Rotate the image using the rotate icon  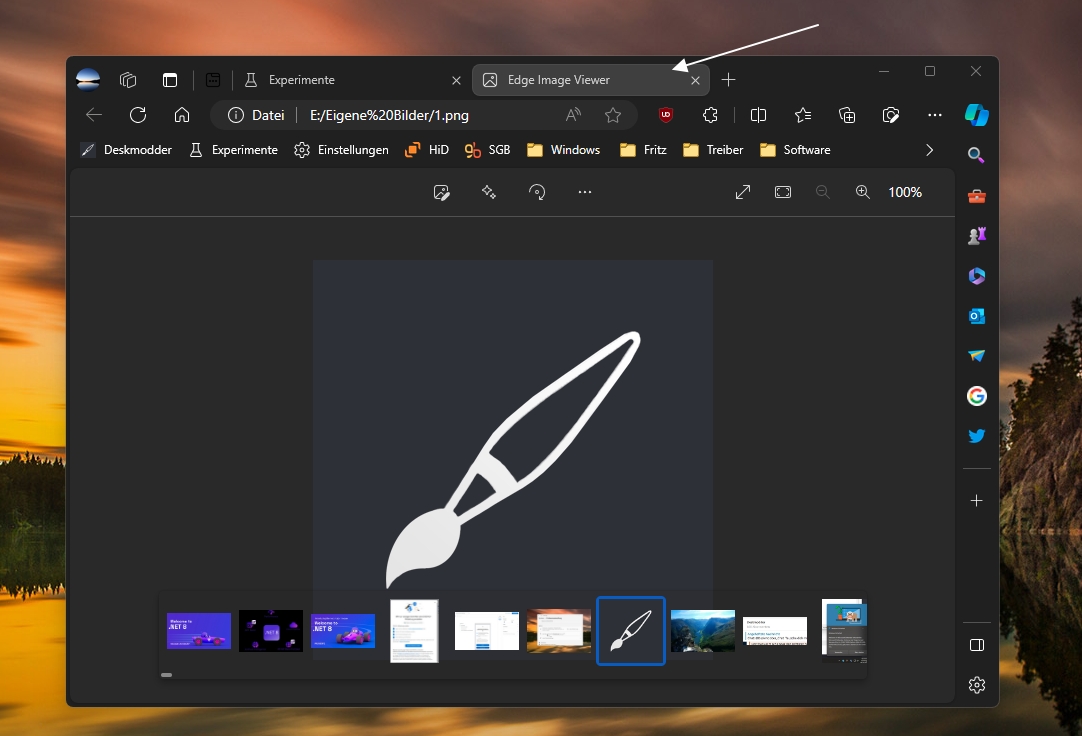(x=537, y=192)
